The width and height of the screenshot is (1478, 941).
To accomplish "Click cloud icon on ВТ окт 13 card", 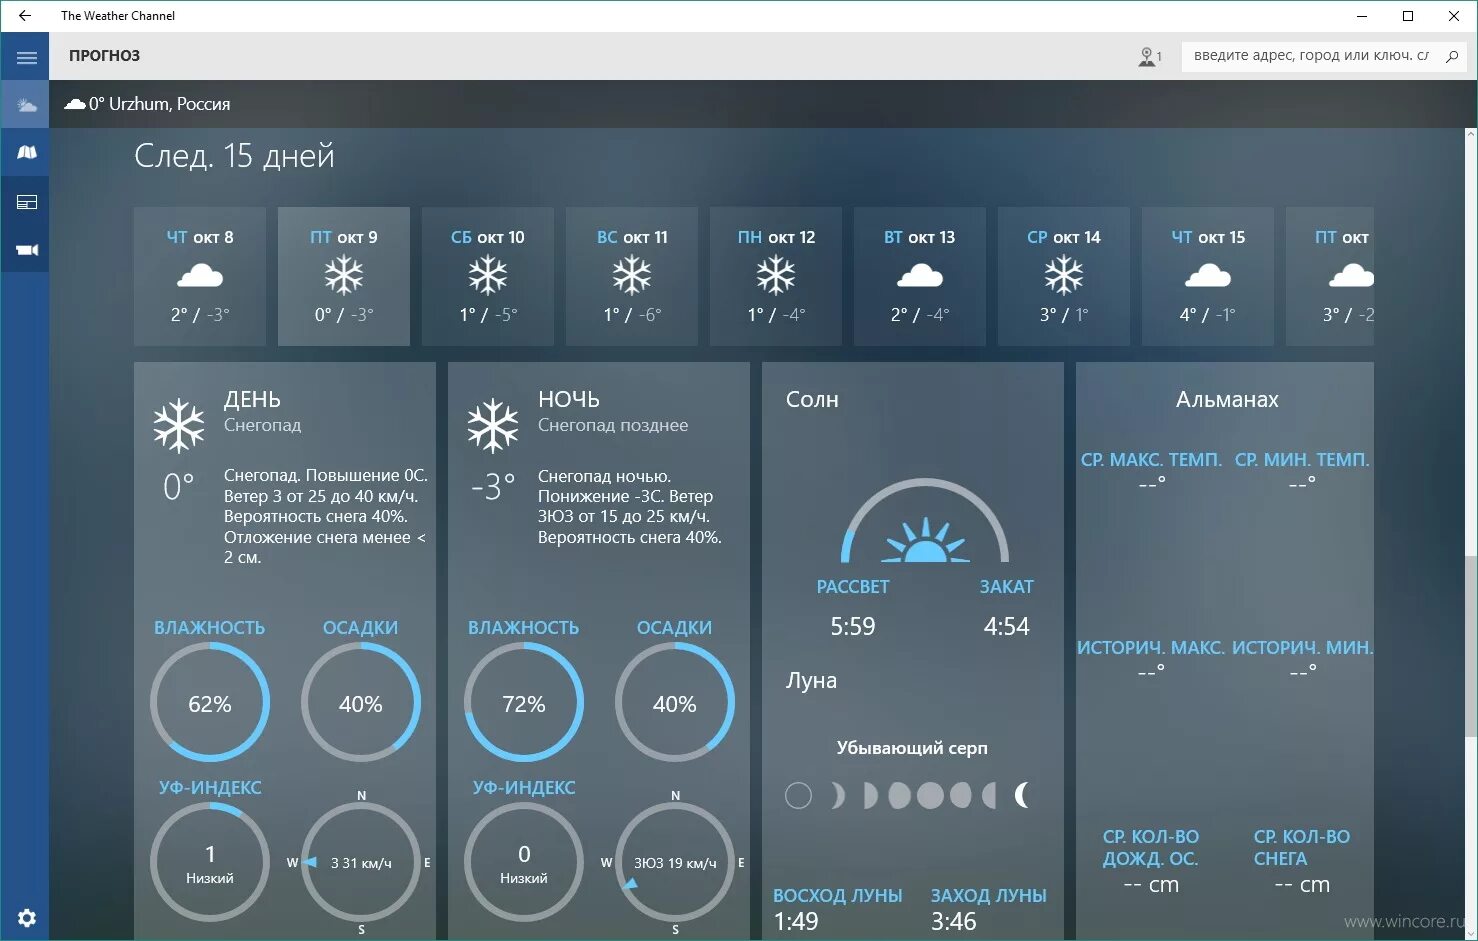I will point(920,275).
